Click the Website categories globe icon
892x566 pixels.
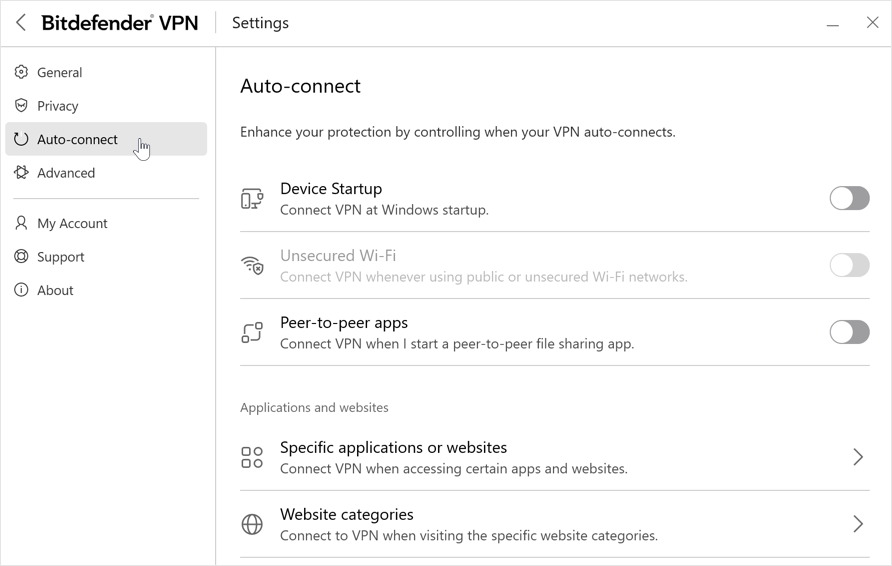pyautogui.click(x=252, y=524)
